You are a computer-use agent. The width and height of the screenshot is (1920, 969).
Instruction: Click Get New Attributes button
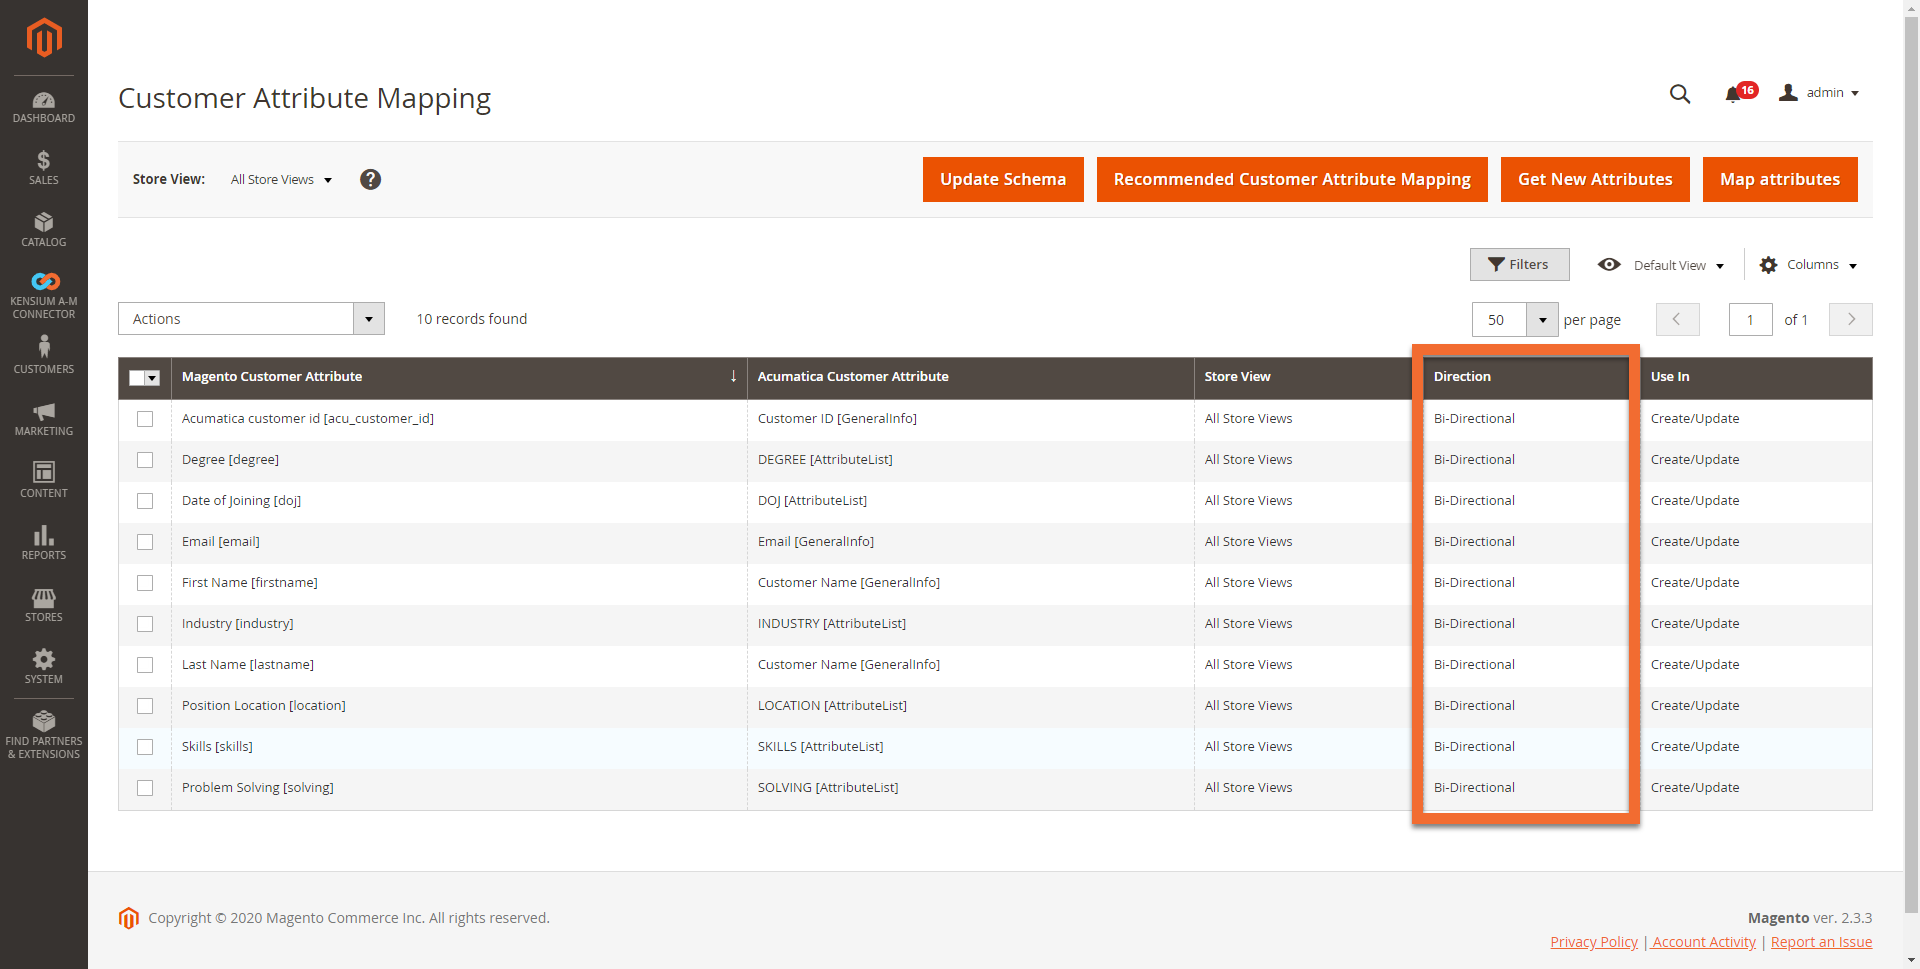1595,179
